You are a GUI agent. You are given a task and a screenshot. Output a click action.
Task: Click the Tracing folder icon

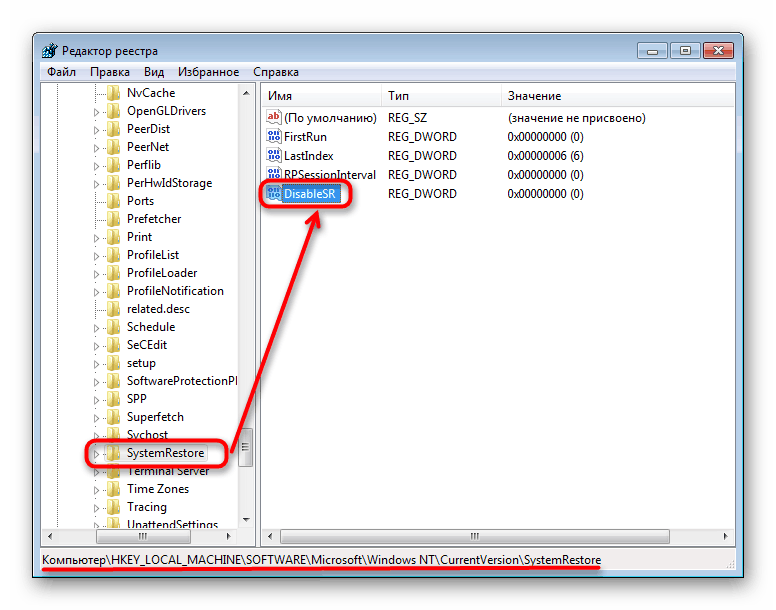(x=114, y=507)
